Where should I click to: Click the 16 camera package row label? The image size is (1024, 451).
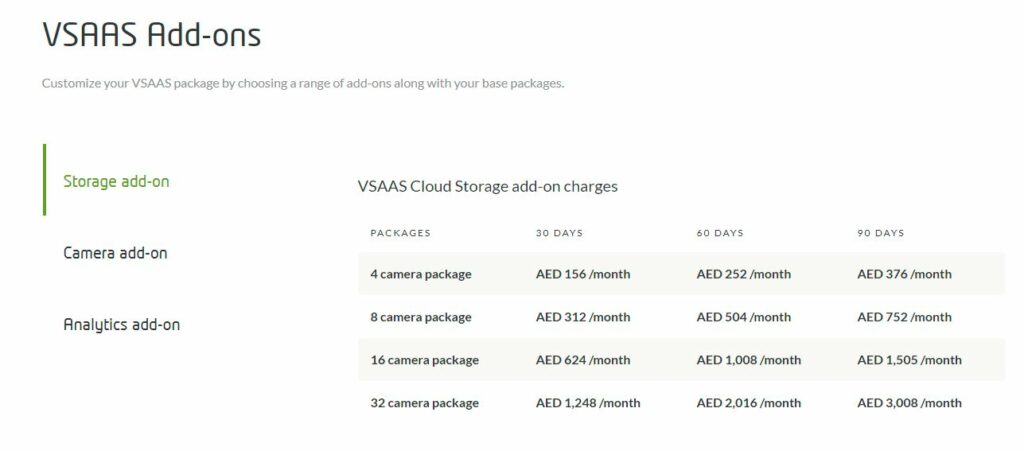(424, 360)
